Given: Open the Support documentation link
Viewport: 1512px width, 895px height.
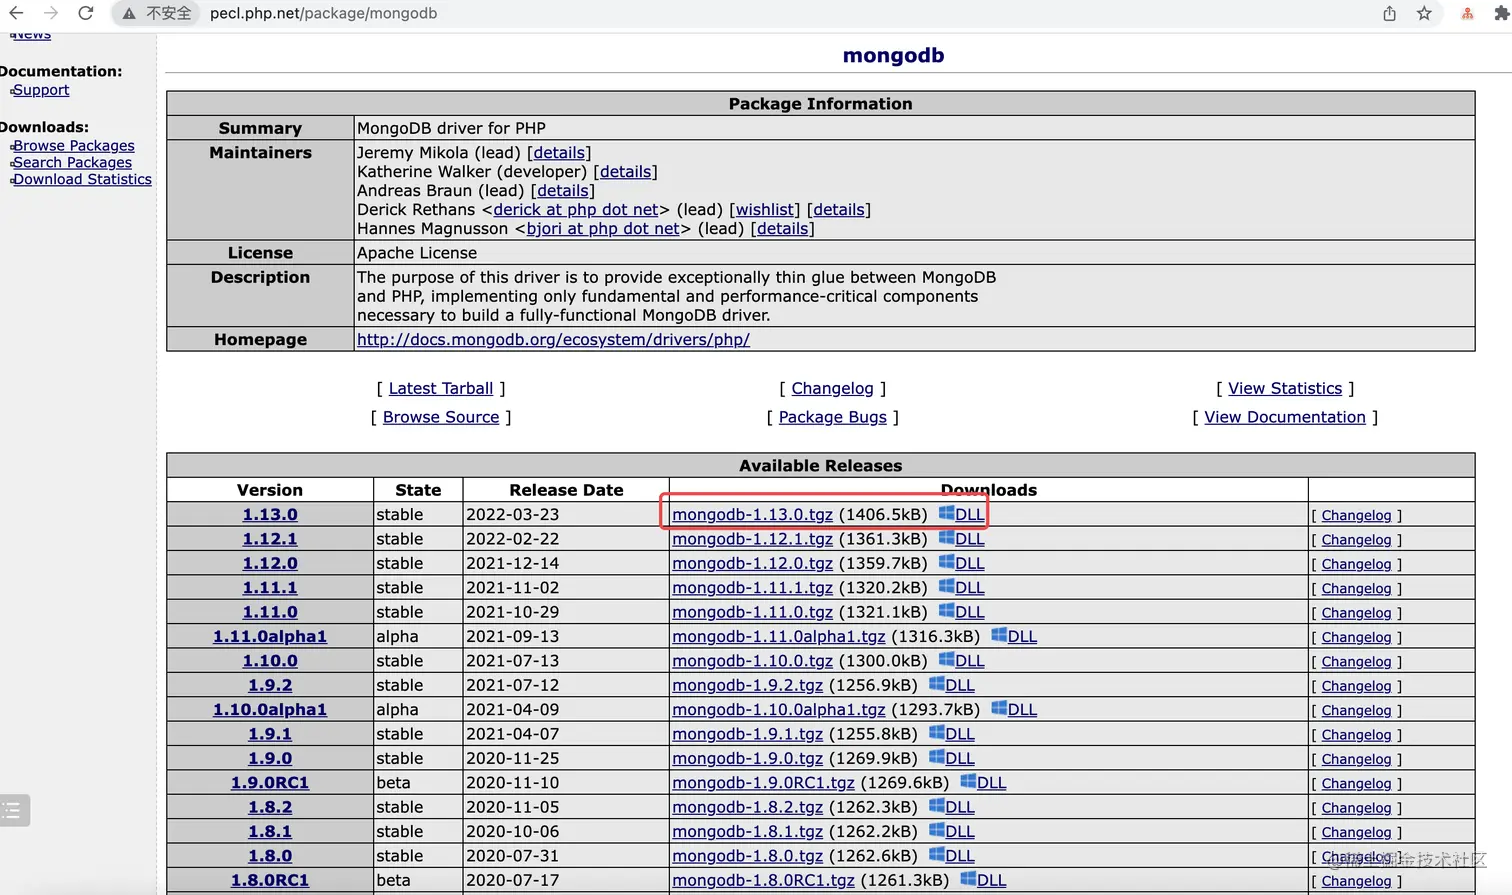Looking at the screenshot, I should (x=41, y=90).
